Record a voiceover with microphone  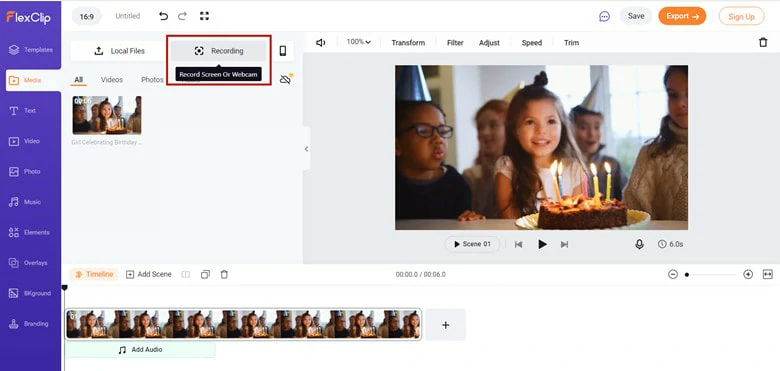click(639, 244)
